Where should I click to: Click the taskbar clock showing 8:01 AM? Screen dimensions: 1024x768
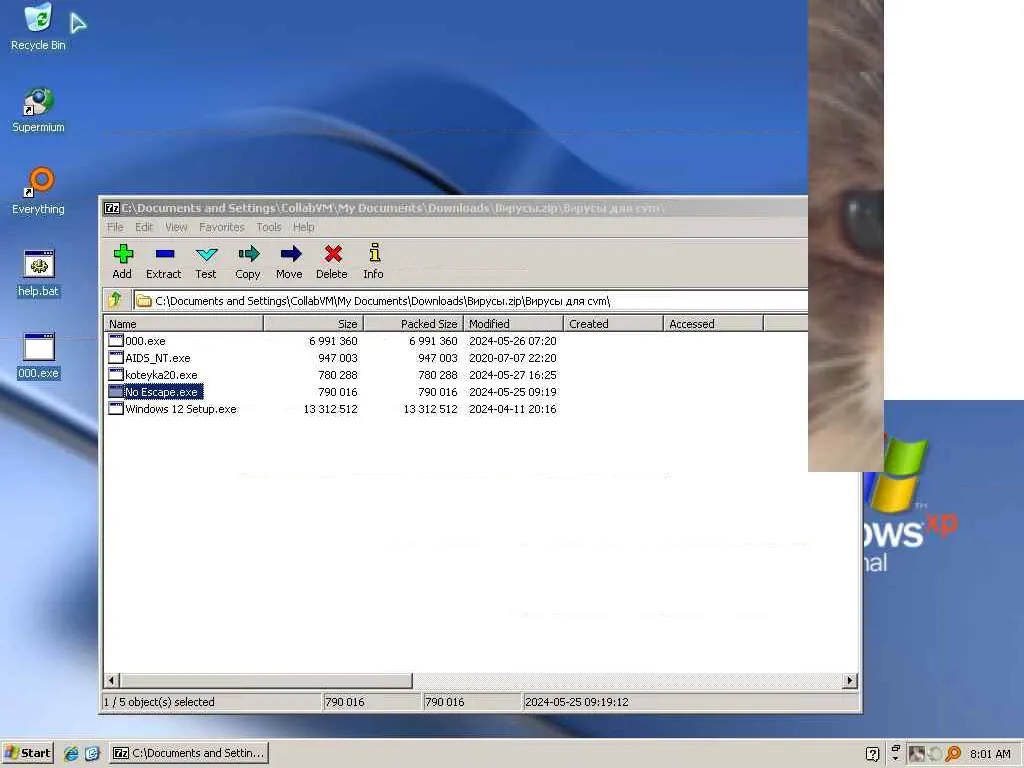click(990, 754)
